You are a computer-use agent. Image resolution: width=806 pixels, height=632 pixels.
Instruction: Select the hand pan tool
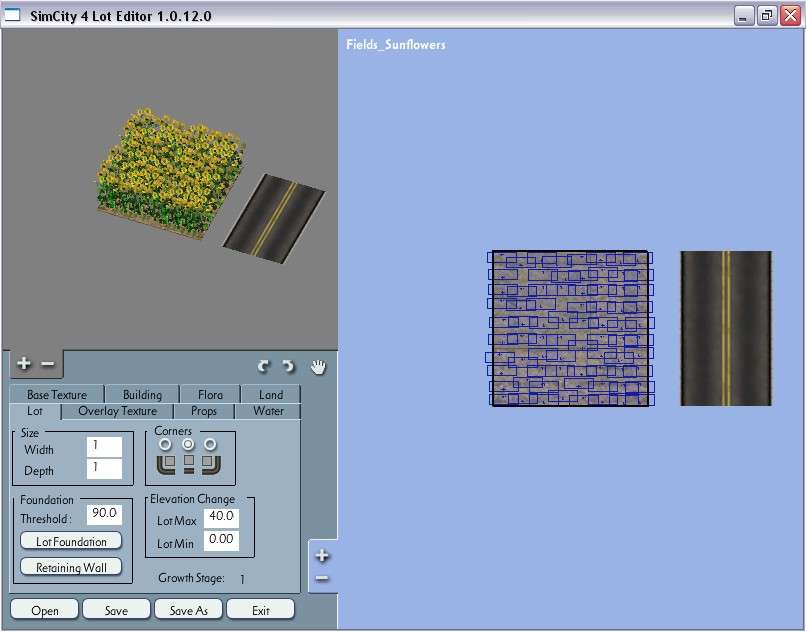(x=318, y=367)
